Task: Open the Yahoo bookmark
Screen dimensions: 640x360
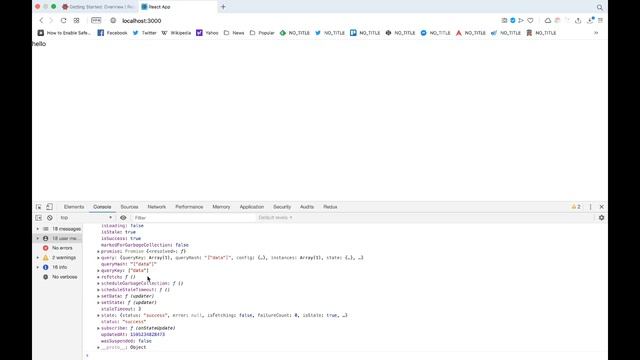Action: [x=207, y=33]
